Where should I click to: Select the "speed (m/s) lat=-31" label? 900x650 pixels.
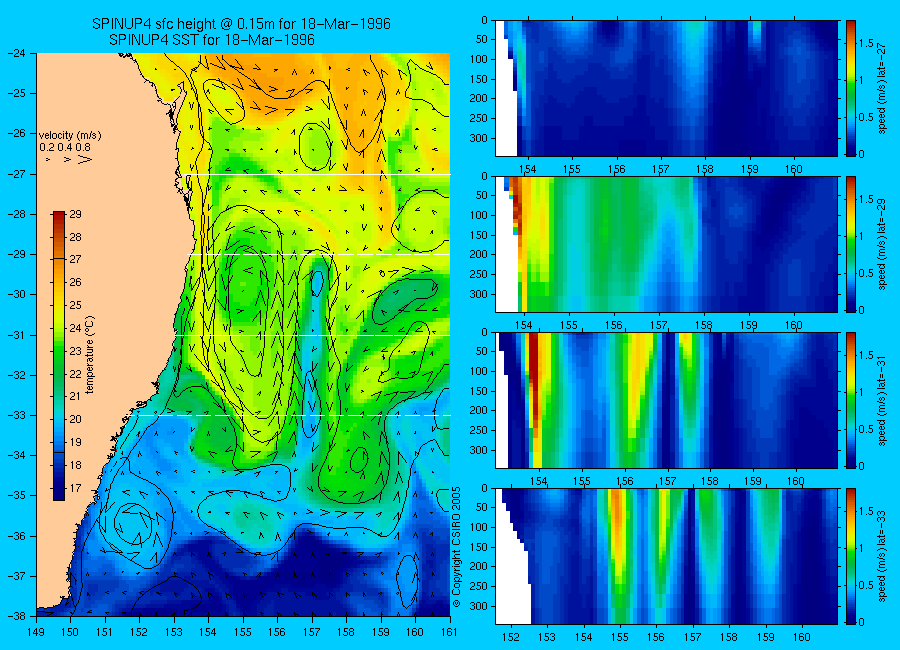click(883, 401)
